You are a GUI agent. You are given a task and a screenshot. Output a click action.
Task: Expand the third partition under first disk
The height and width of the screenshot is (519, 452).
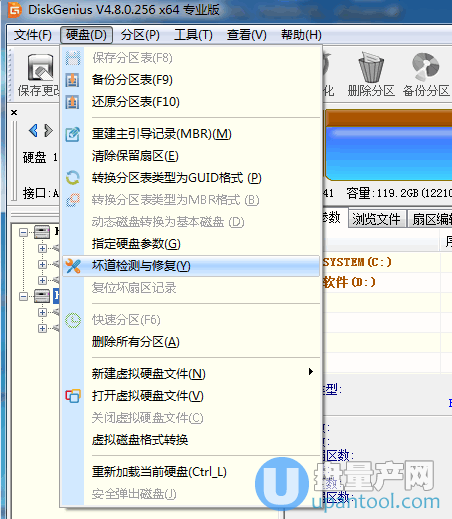(42, 280)
